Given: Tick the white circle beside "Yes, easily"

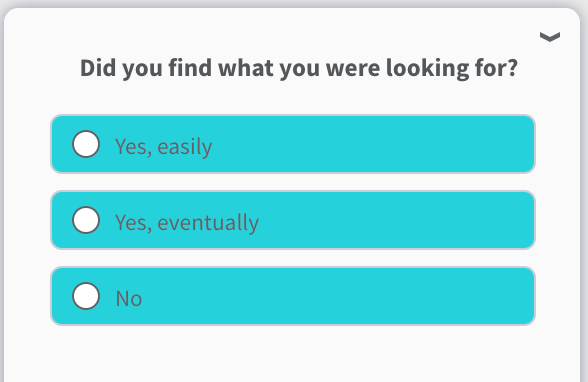Looking at the screenshot, I should click(86, 144).
